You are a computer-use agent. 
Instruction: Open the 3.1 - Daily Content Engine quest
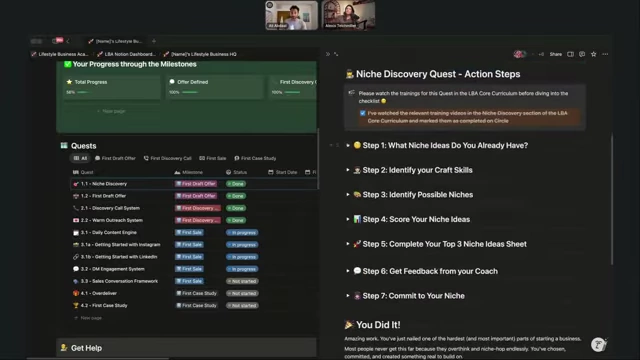pos(109,233)
